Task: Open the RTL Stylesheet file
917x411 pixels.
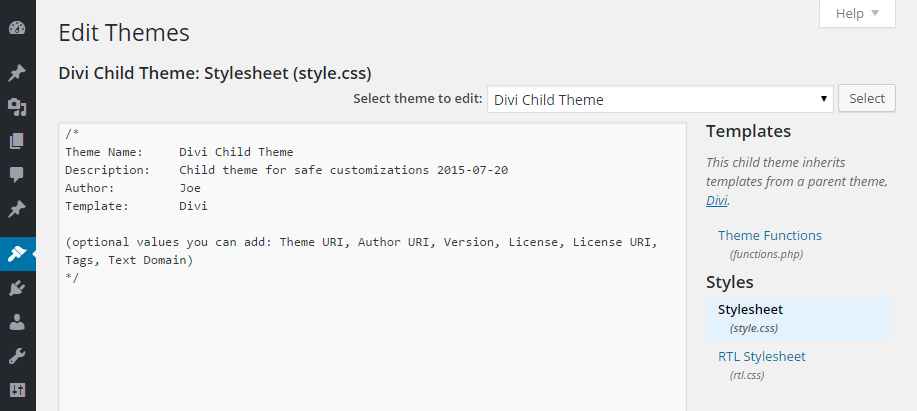Action: (x=761, y=356)
